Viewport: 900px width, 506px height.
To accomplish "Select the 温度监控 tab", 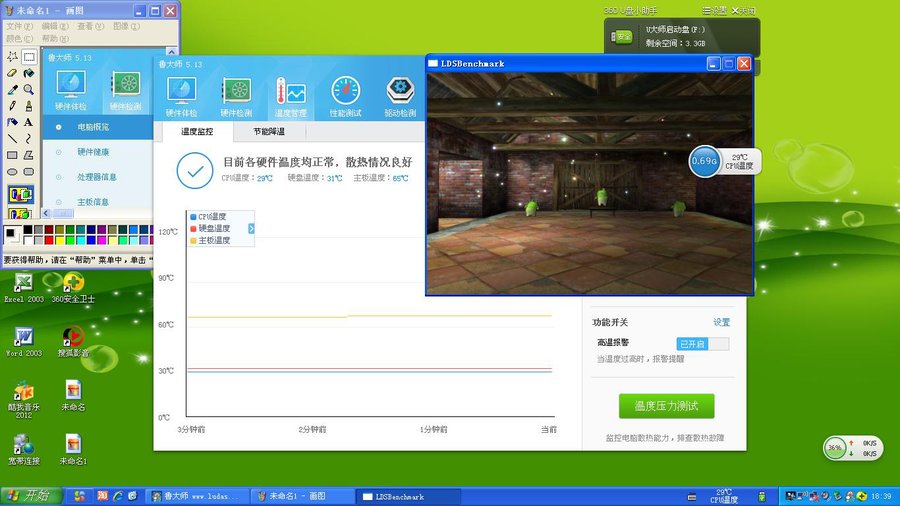I will [x=196, y=132].
